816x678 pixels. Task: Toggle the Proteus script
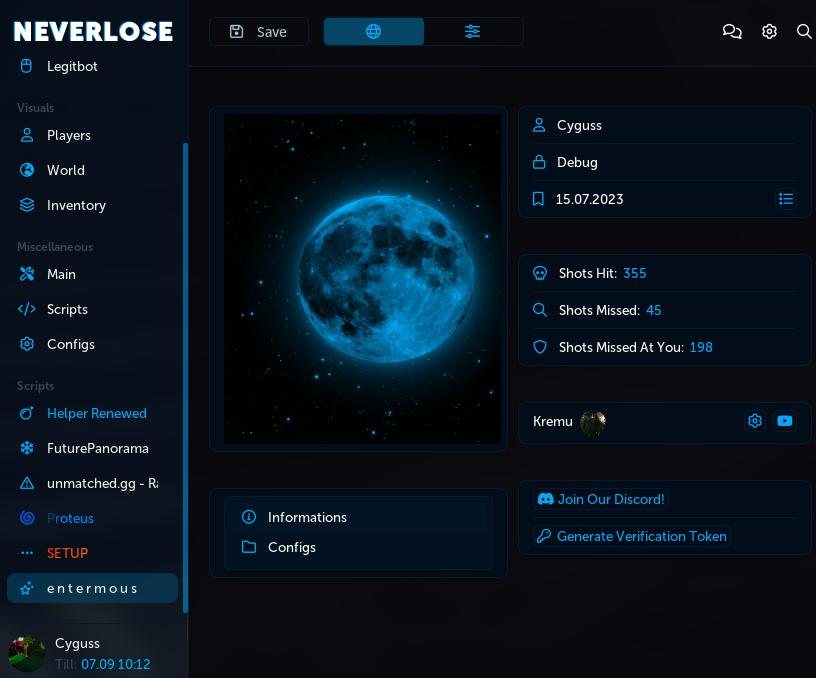pyautogui.click(x=70, y=518)
